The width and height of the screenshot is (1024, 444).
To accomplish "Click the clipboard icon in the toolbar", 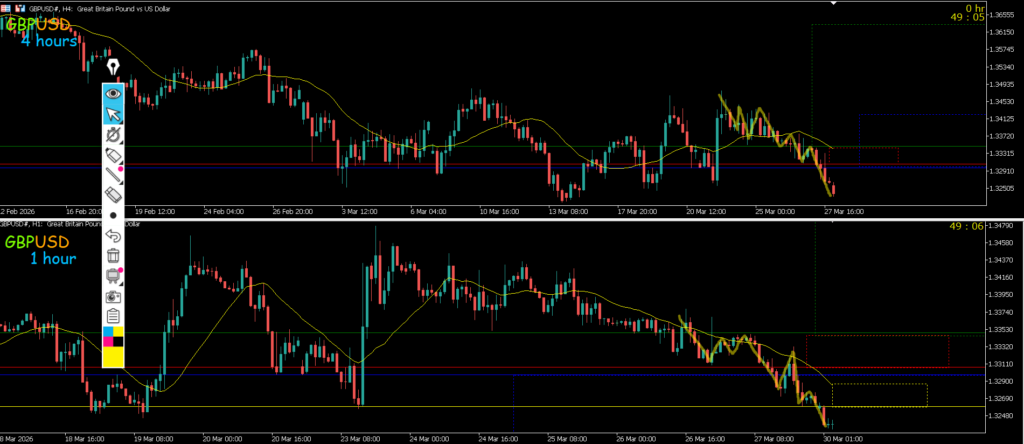I will click(x=113, y=316).
